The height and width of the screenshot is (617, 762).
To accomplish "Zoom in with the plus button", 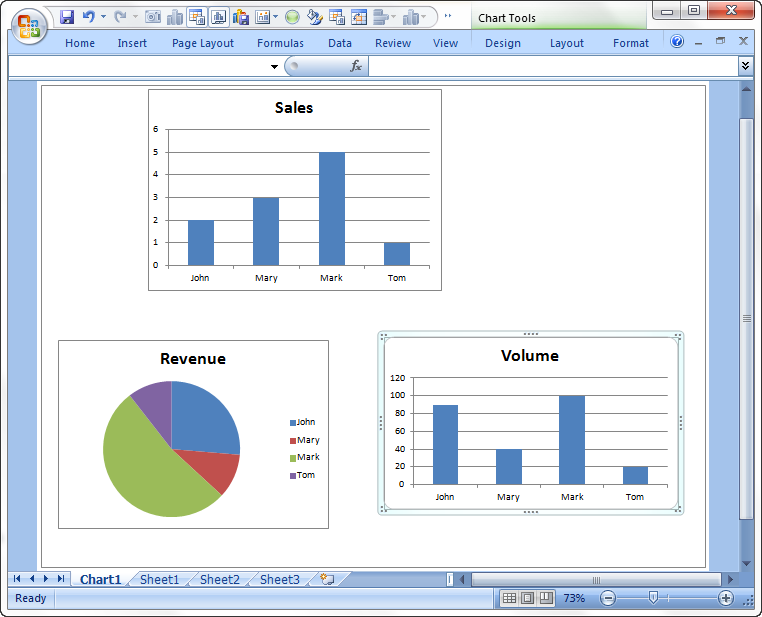I will pyautogui.click(x=726, y=598).
